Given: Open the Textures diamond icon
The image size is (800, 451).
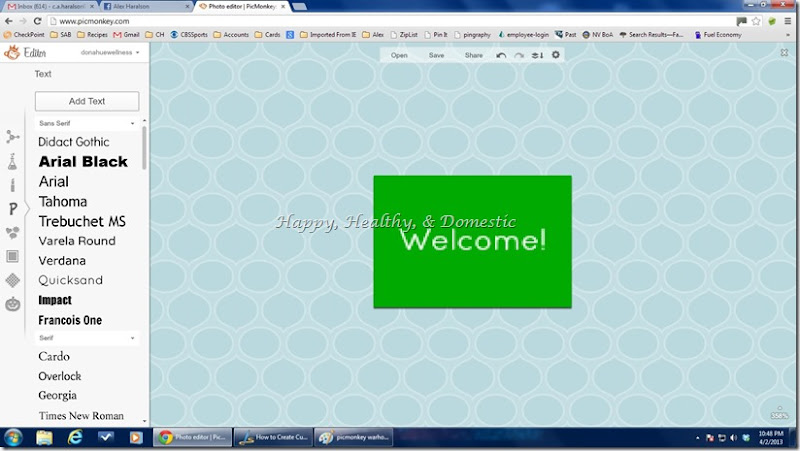Looking at the screenshot, I should coord(12,280).
